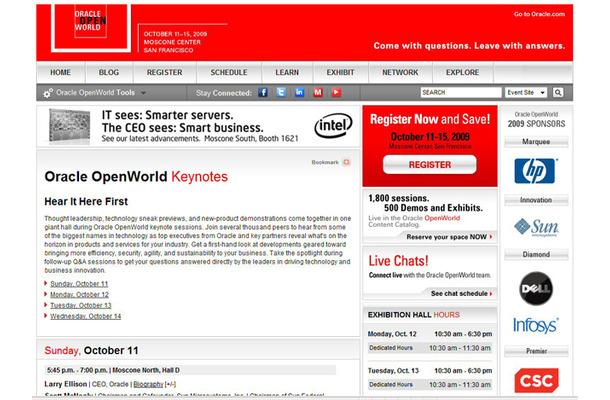The height and width of the screenshot is (400, 610).
Task: Open the Infosys sponsor logo
Action: click(x=536, y=325)
